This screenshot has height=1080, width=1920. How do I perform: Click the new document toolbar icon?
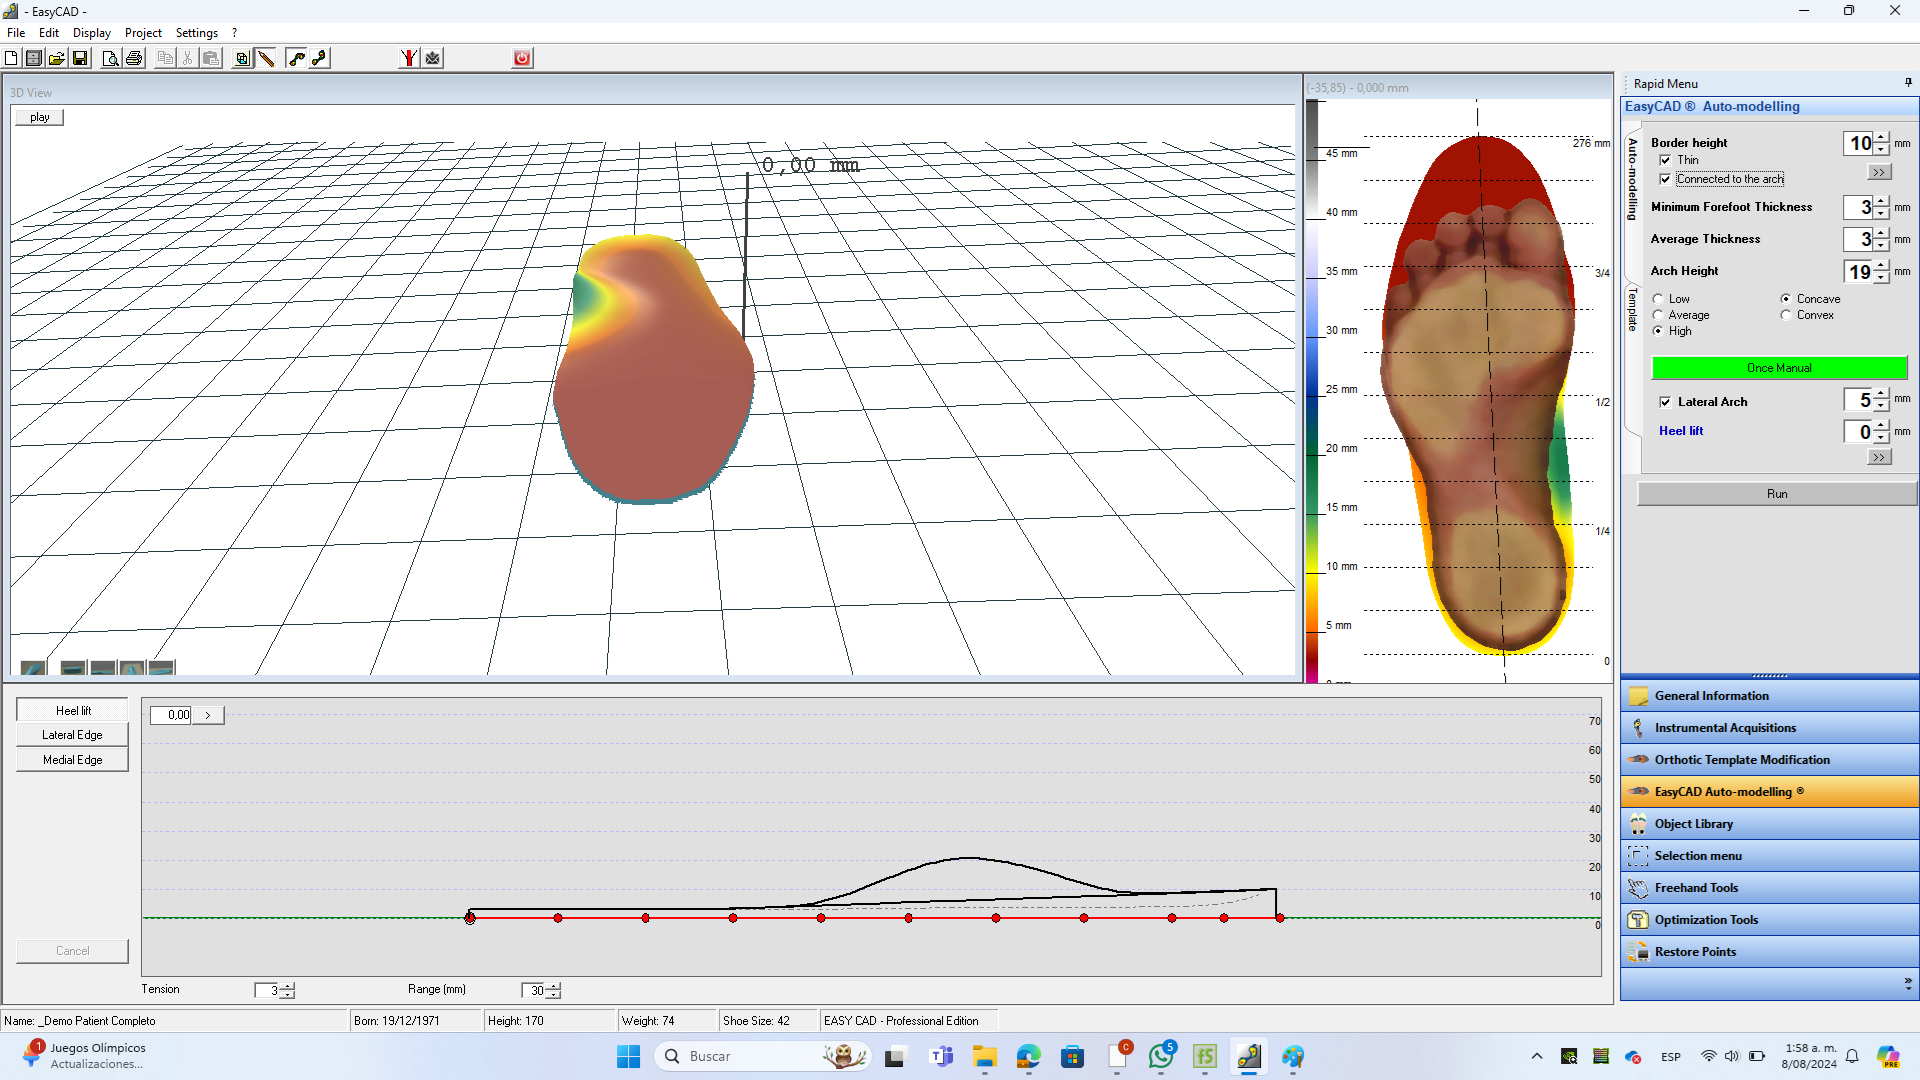coord(11,58)
